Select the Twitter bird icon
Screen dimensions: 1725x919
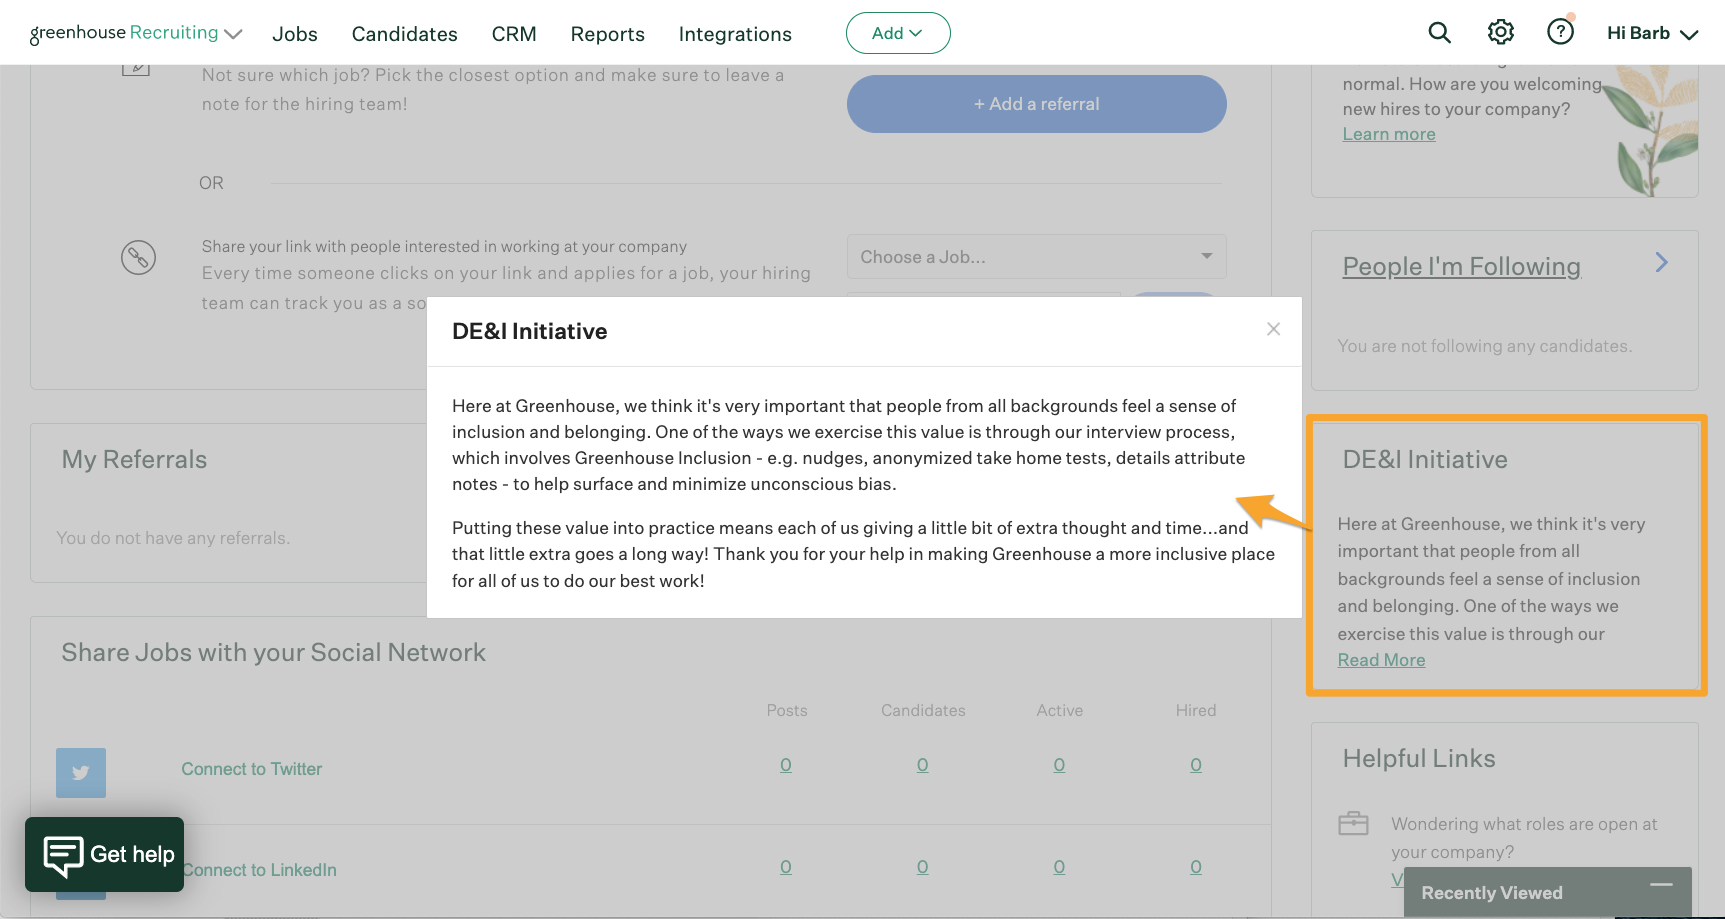[x=80, y=772]
